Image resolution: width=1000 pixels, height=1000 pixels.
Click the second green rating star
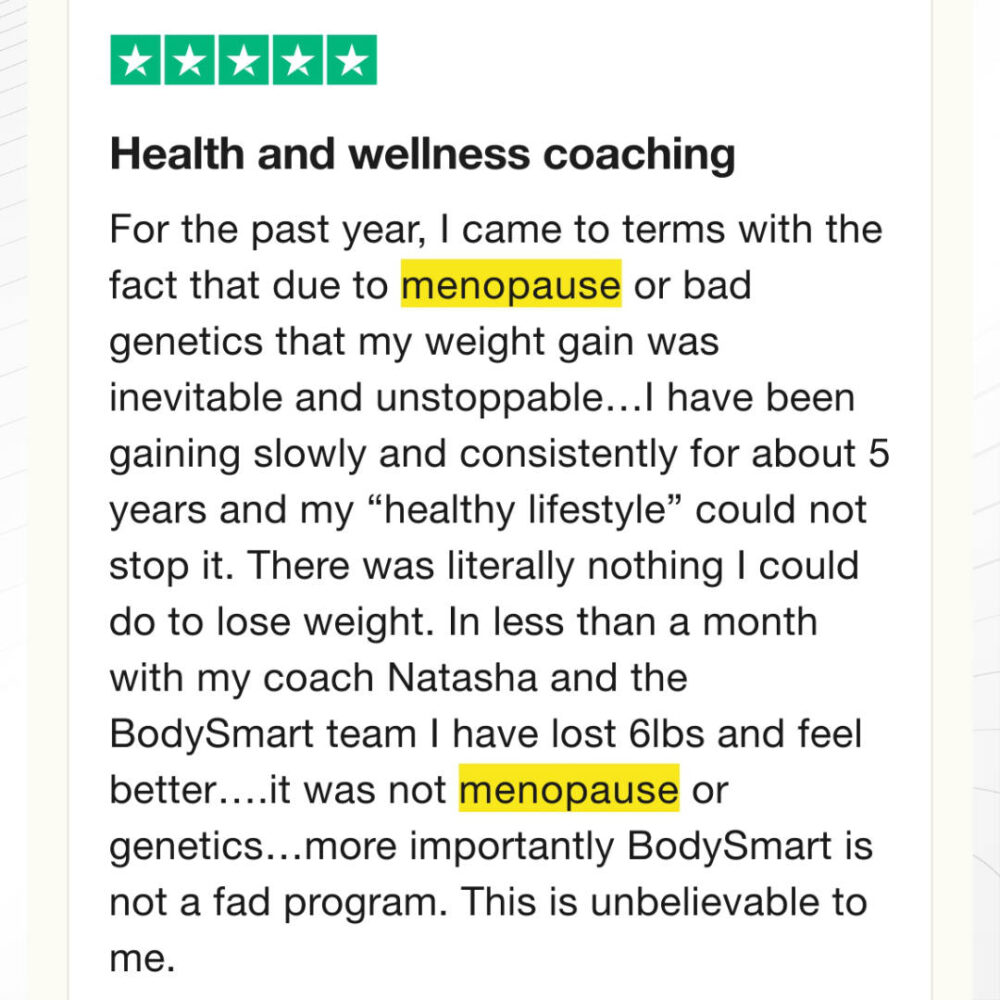[189, 60]
